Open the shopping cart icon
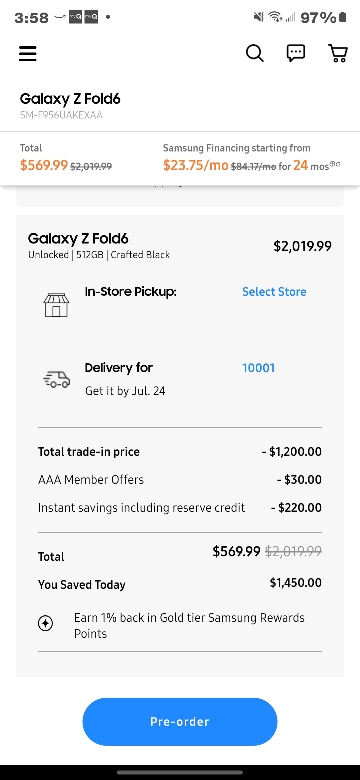360x780 pixels. pyautogui.click(x=338, y=53)
